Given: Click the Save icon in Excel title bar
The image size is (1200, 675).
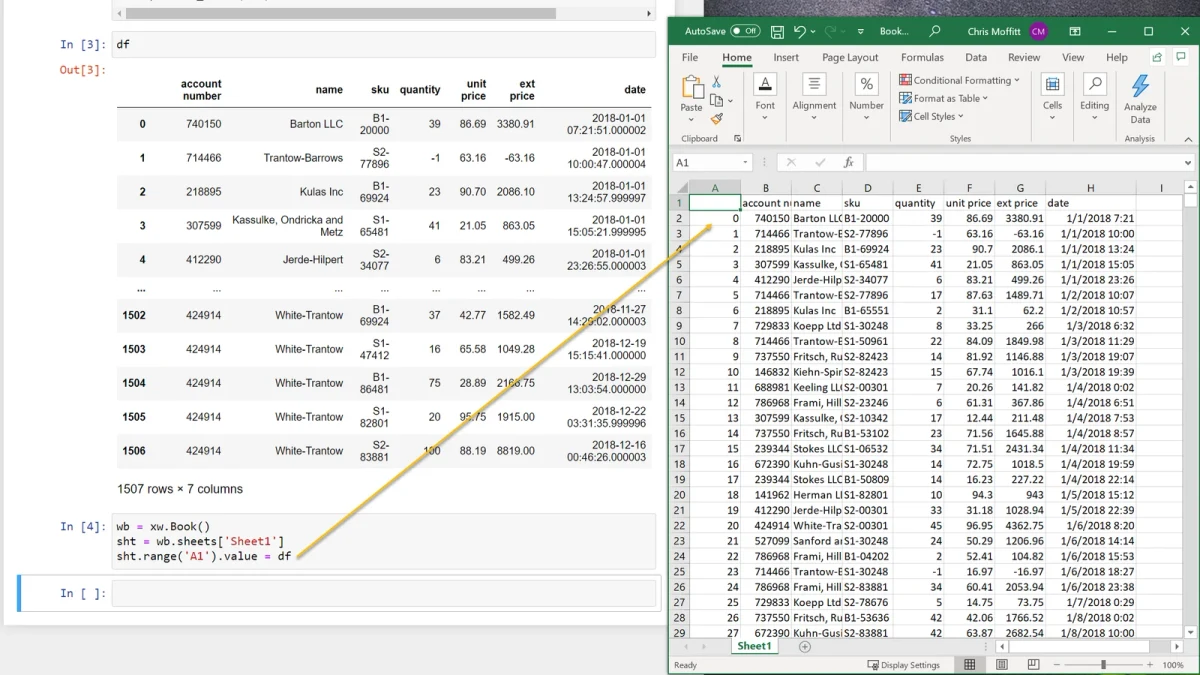Looking at the screenshot, I should pyautogui.click(x=776, y=31).
